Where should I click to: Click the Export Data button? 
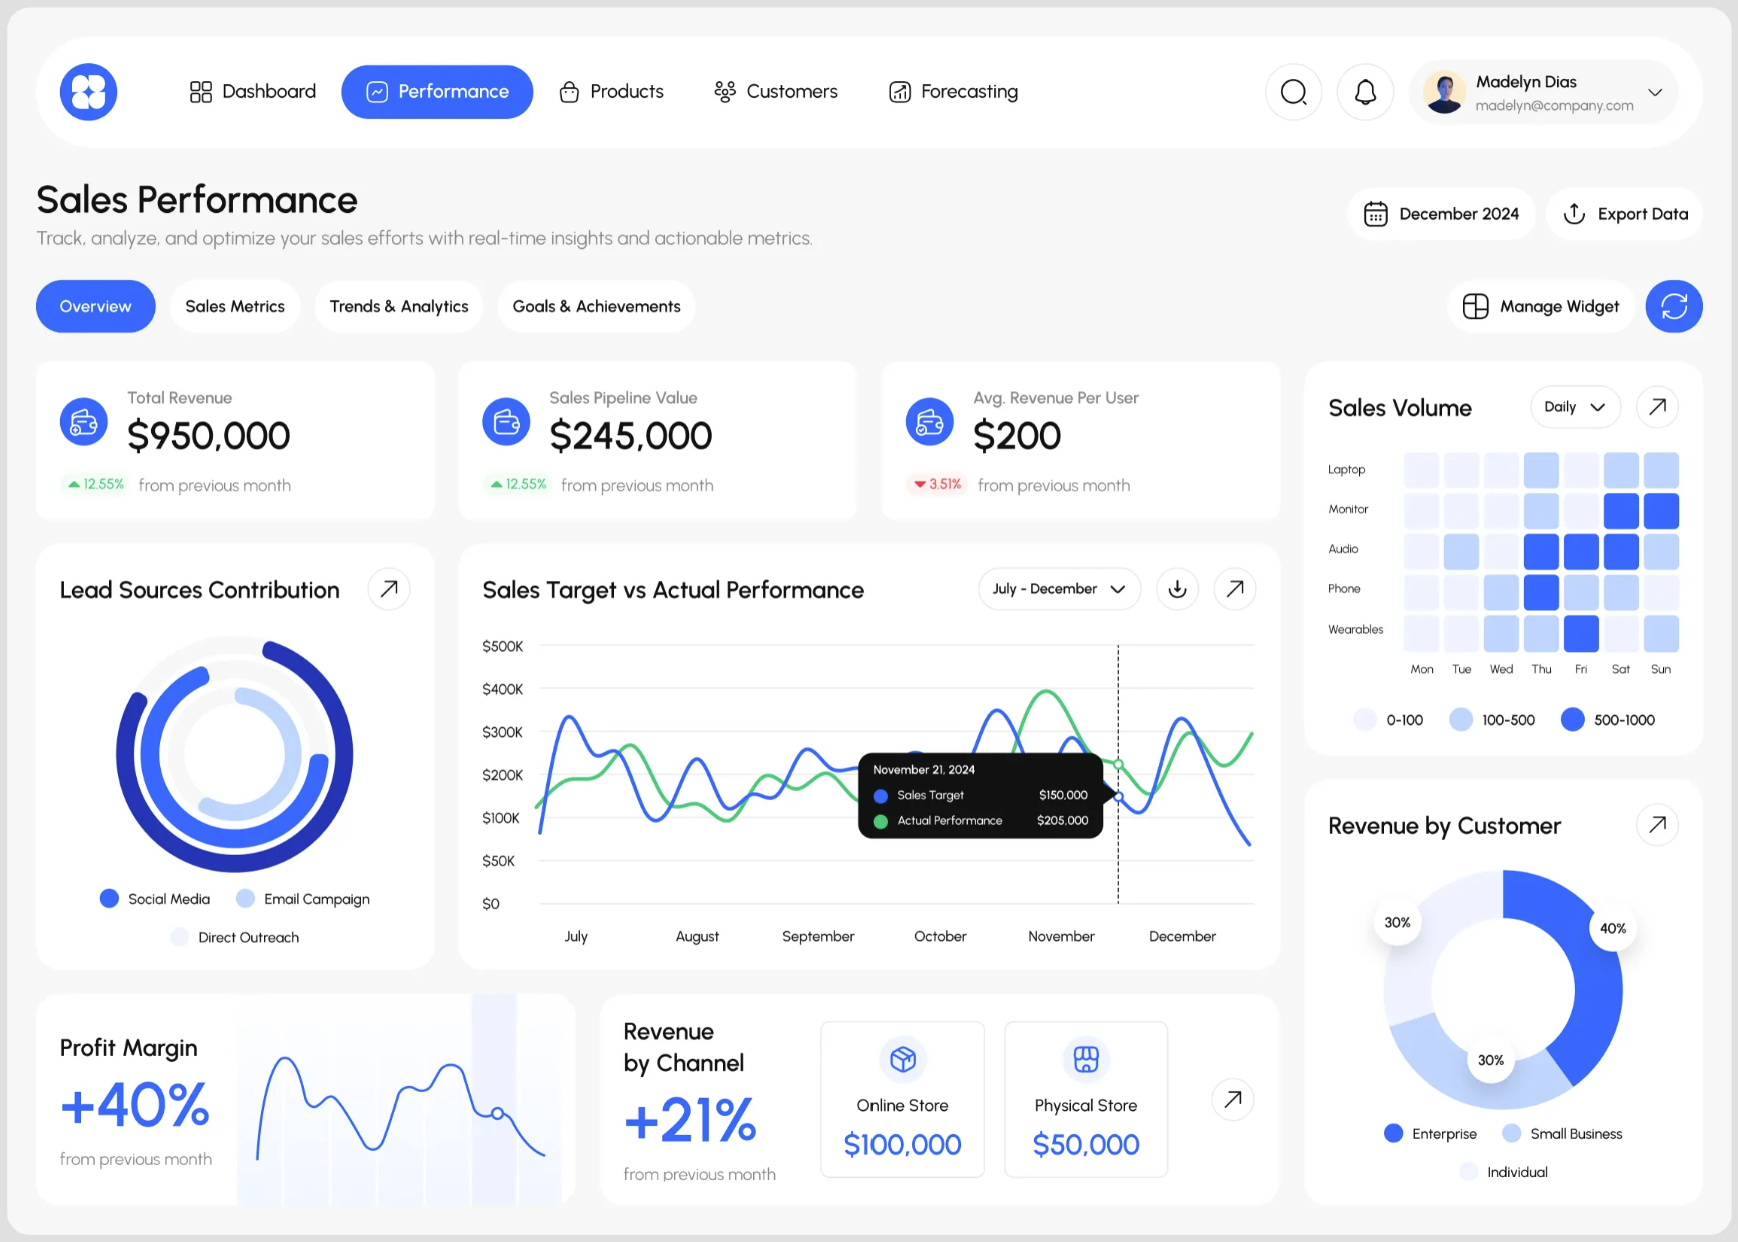pos(1624,214)
